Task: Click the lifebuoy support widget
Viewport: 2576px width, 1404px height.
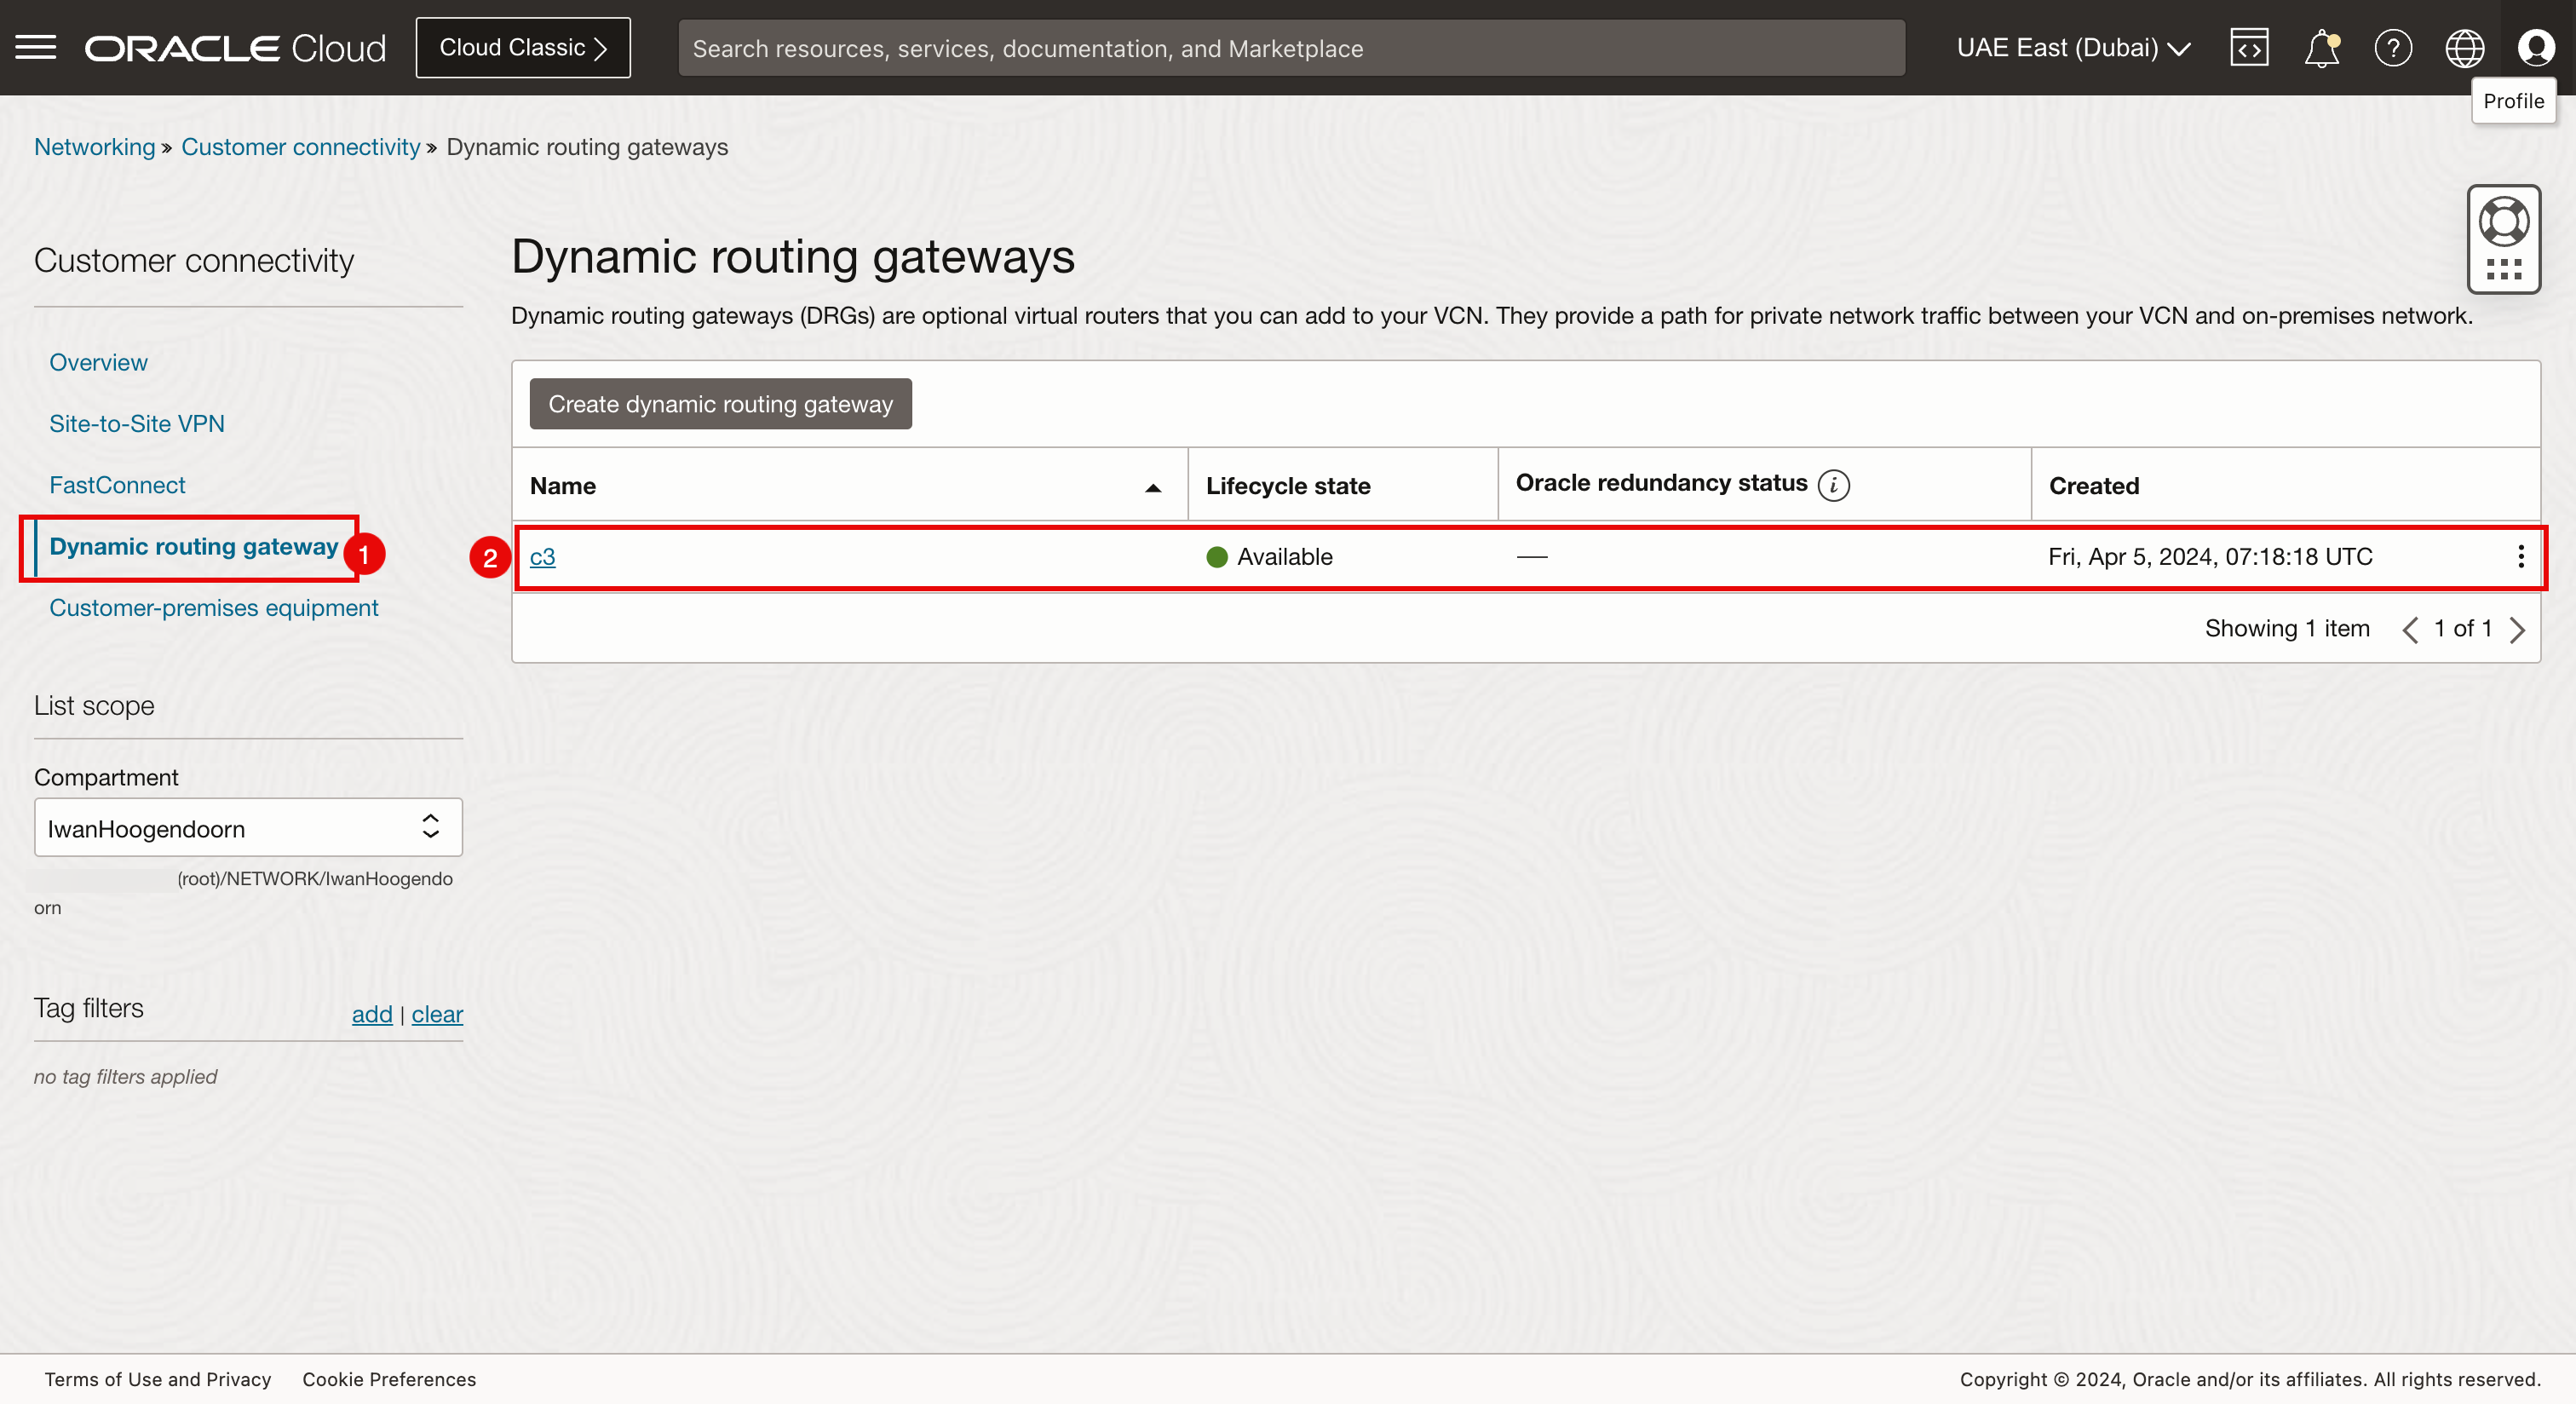Action: click(2503, 222)
